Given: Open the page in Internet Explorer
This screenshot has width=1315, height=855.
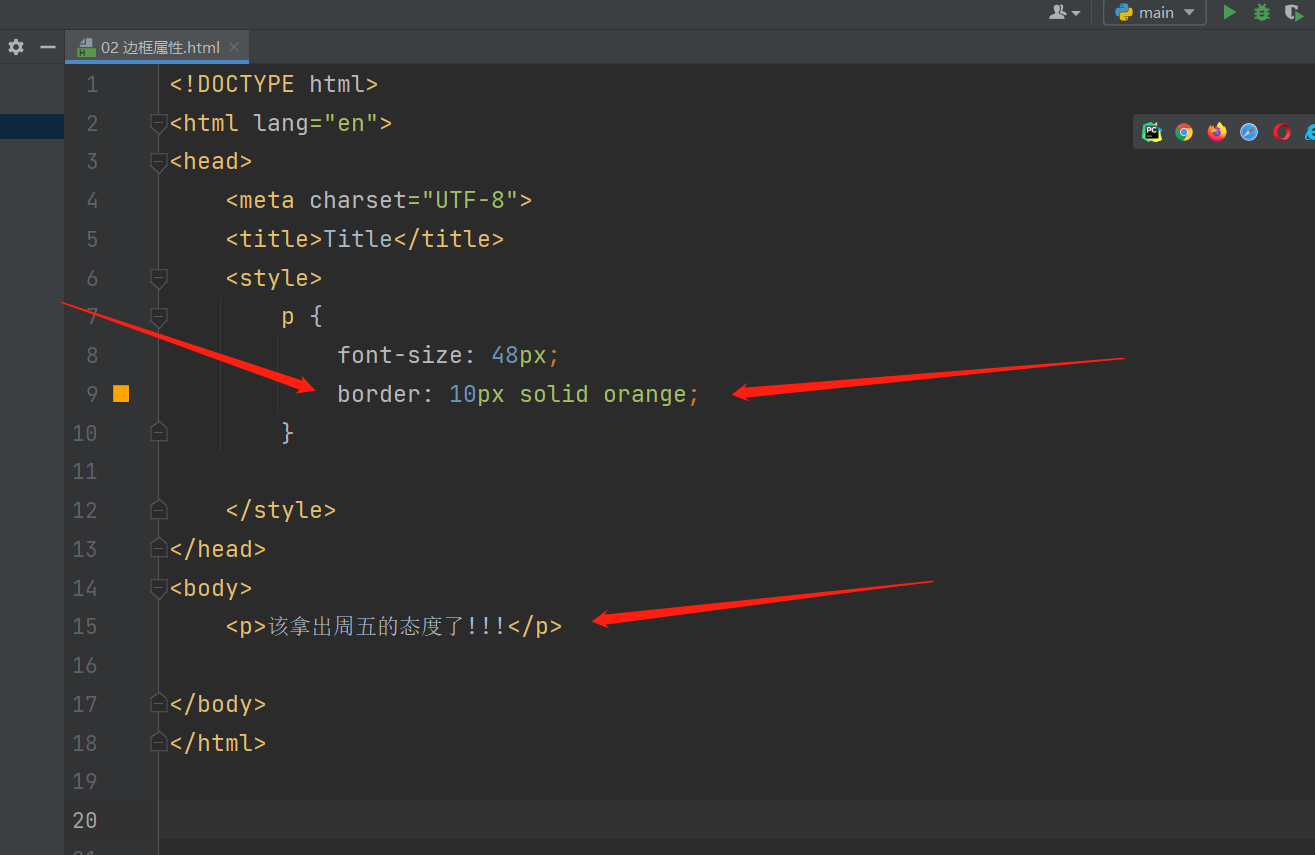Looking at the screenshot, I should [x=1310, y=132].
